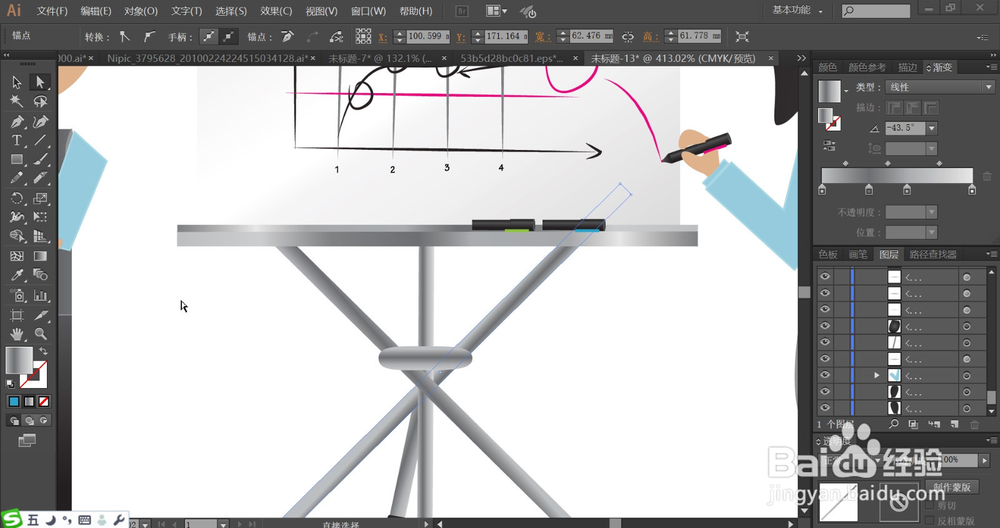Toggle show handles for selected anchor points
The image size is (1000, 528).
coord(209,37)
